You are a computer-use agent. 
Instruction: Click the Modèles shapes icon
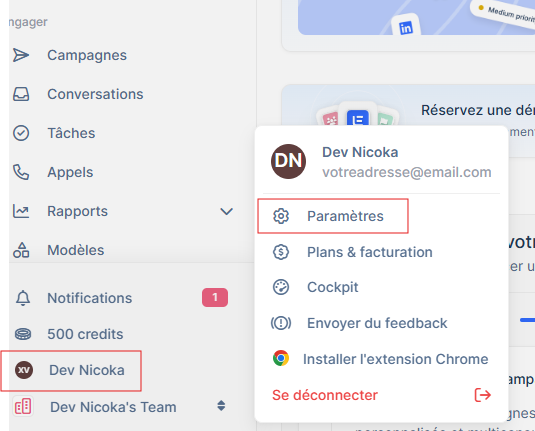coord(21,250)
